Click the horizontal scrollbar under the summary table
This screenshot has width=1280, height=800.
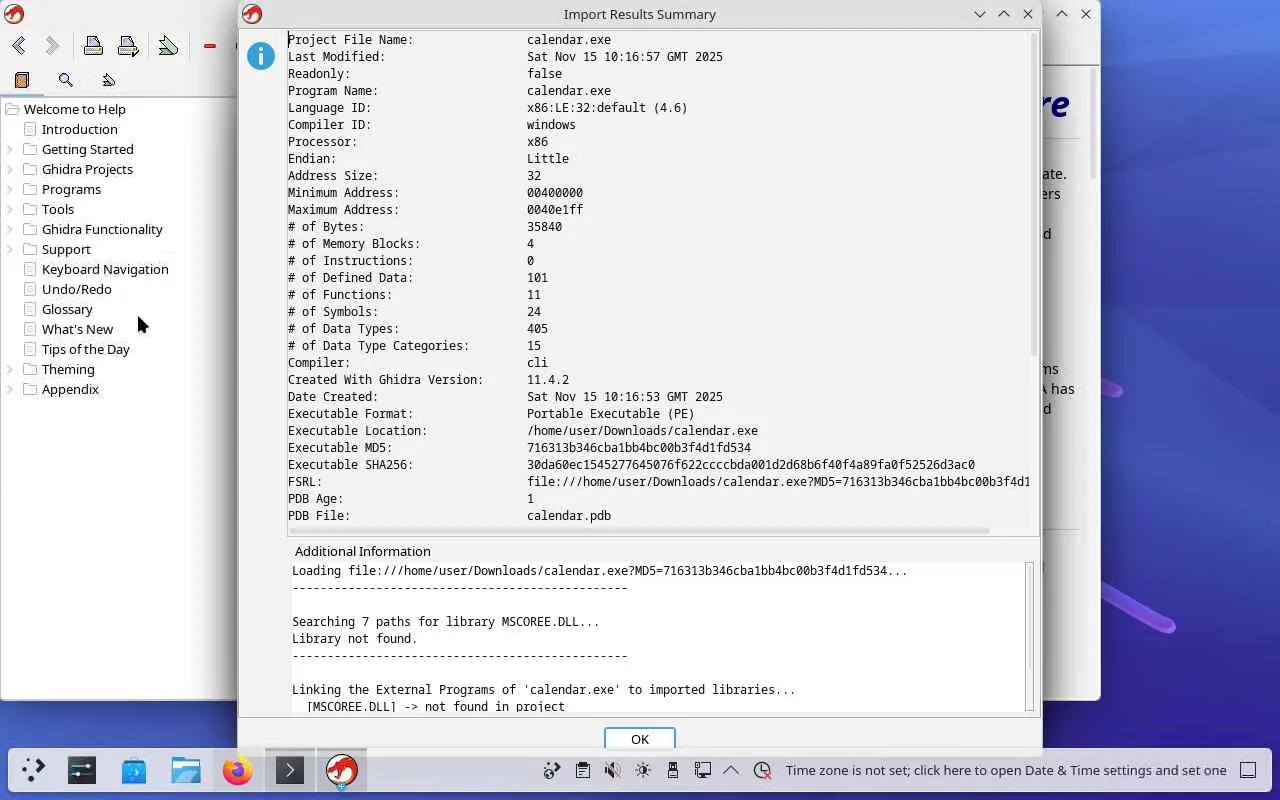click(640, 531)
